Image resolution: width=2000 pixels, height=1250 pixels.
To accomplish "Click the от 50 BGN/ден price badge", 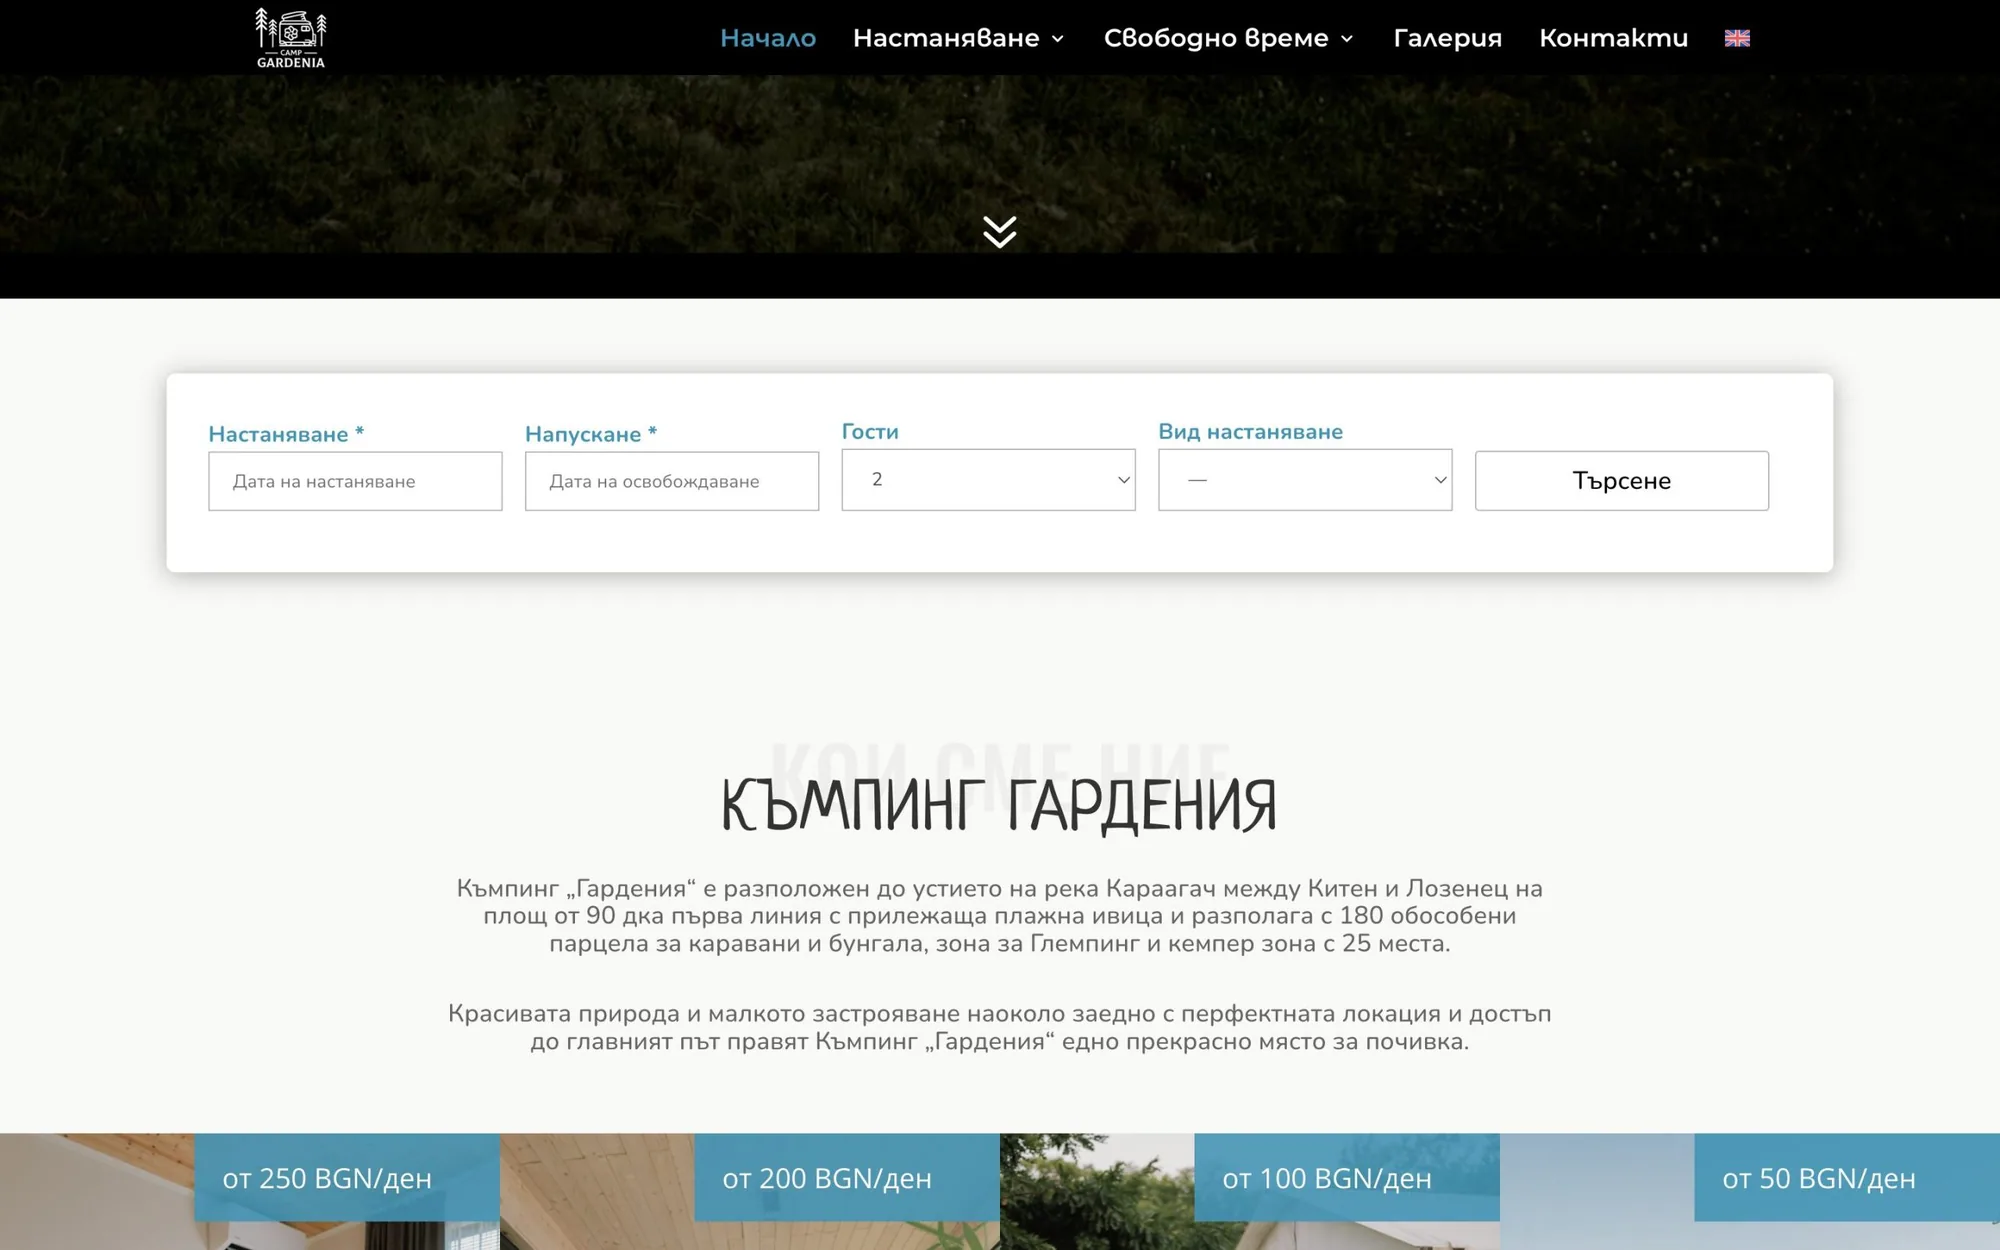I will [1847, 1177].
